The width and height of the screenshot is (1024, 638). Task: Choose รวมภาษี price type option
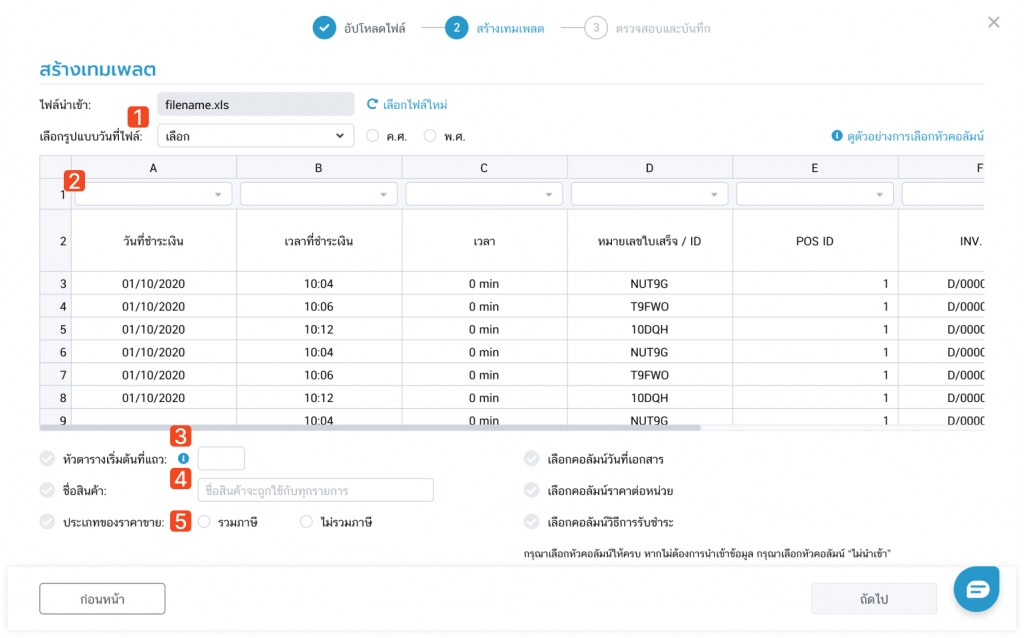[205, 521]
